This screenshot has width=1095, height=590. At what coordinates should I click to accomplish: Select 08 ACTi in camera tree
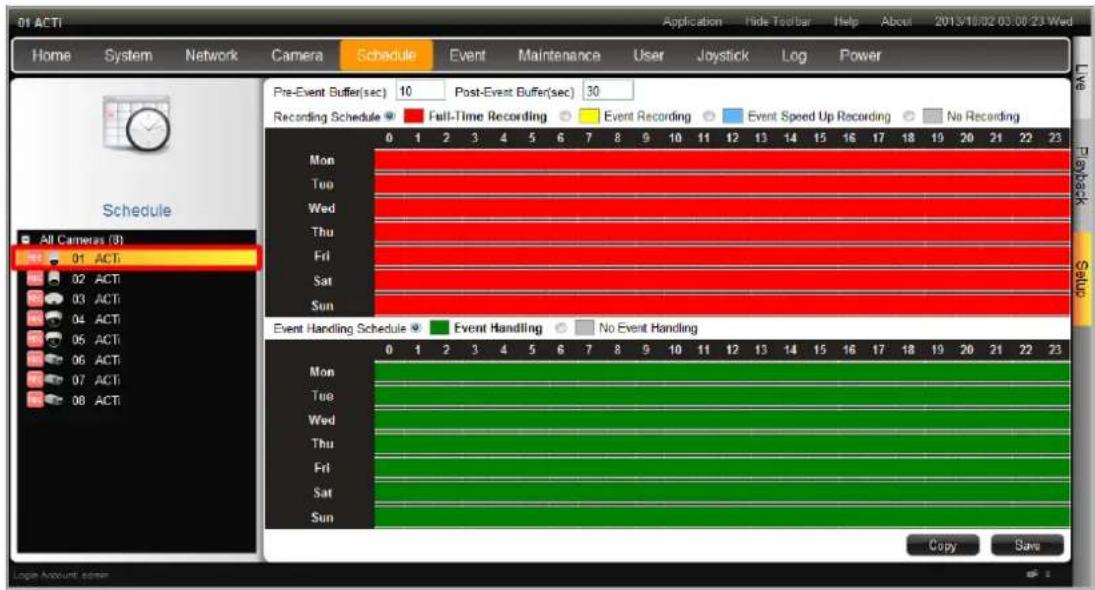click(136, 400)
